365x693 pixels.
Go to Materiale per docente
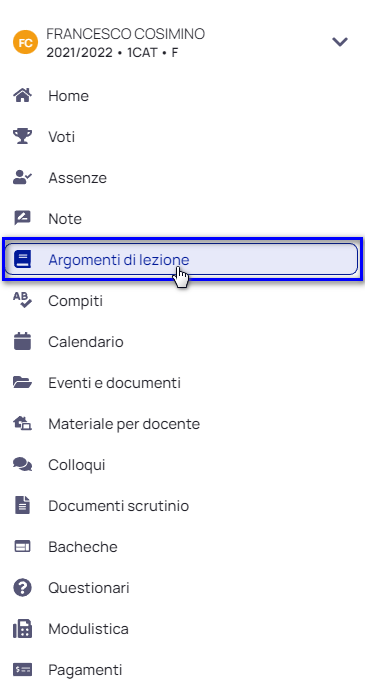pyautogui.click(x=124, y=424)
